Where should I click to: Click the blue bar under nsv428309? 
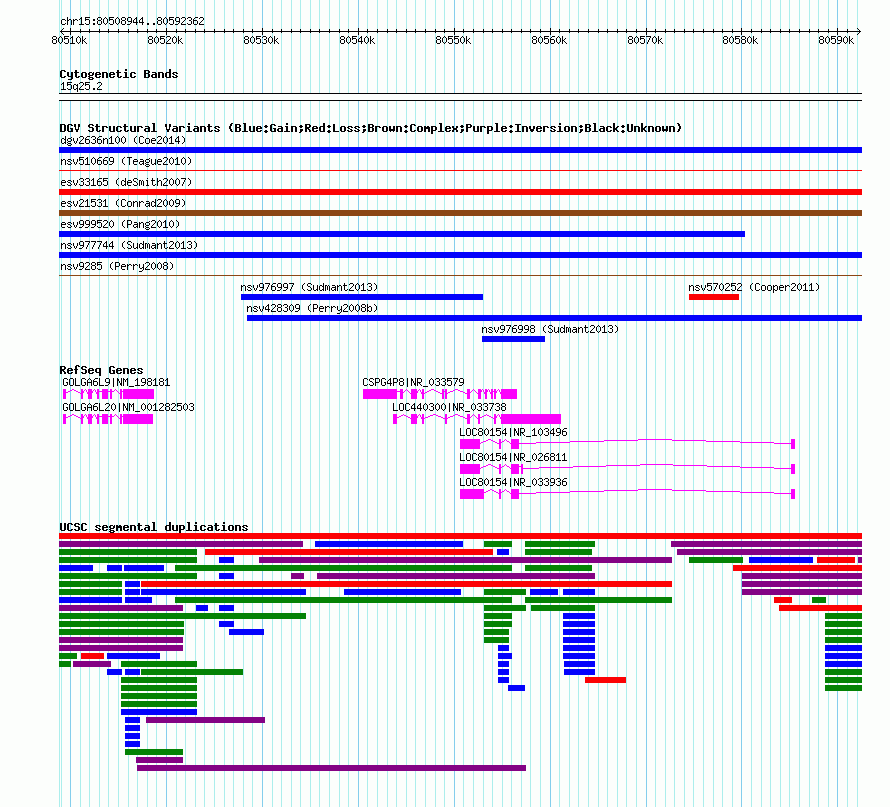(555, 318)
